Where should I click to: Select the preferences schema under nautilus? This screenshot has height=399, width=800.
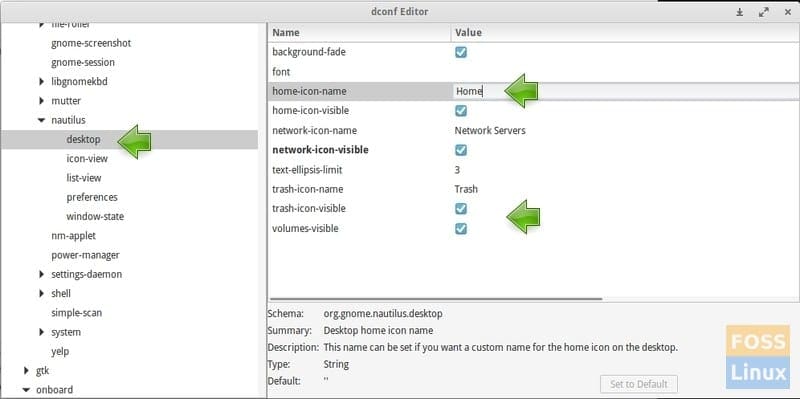click(x=92, y=197)
